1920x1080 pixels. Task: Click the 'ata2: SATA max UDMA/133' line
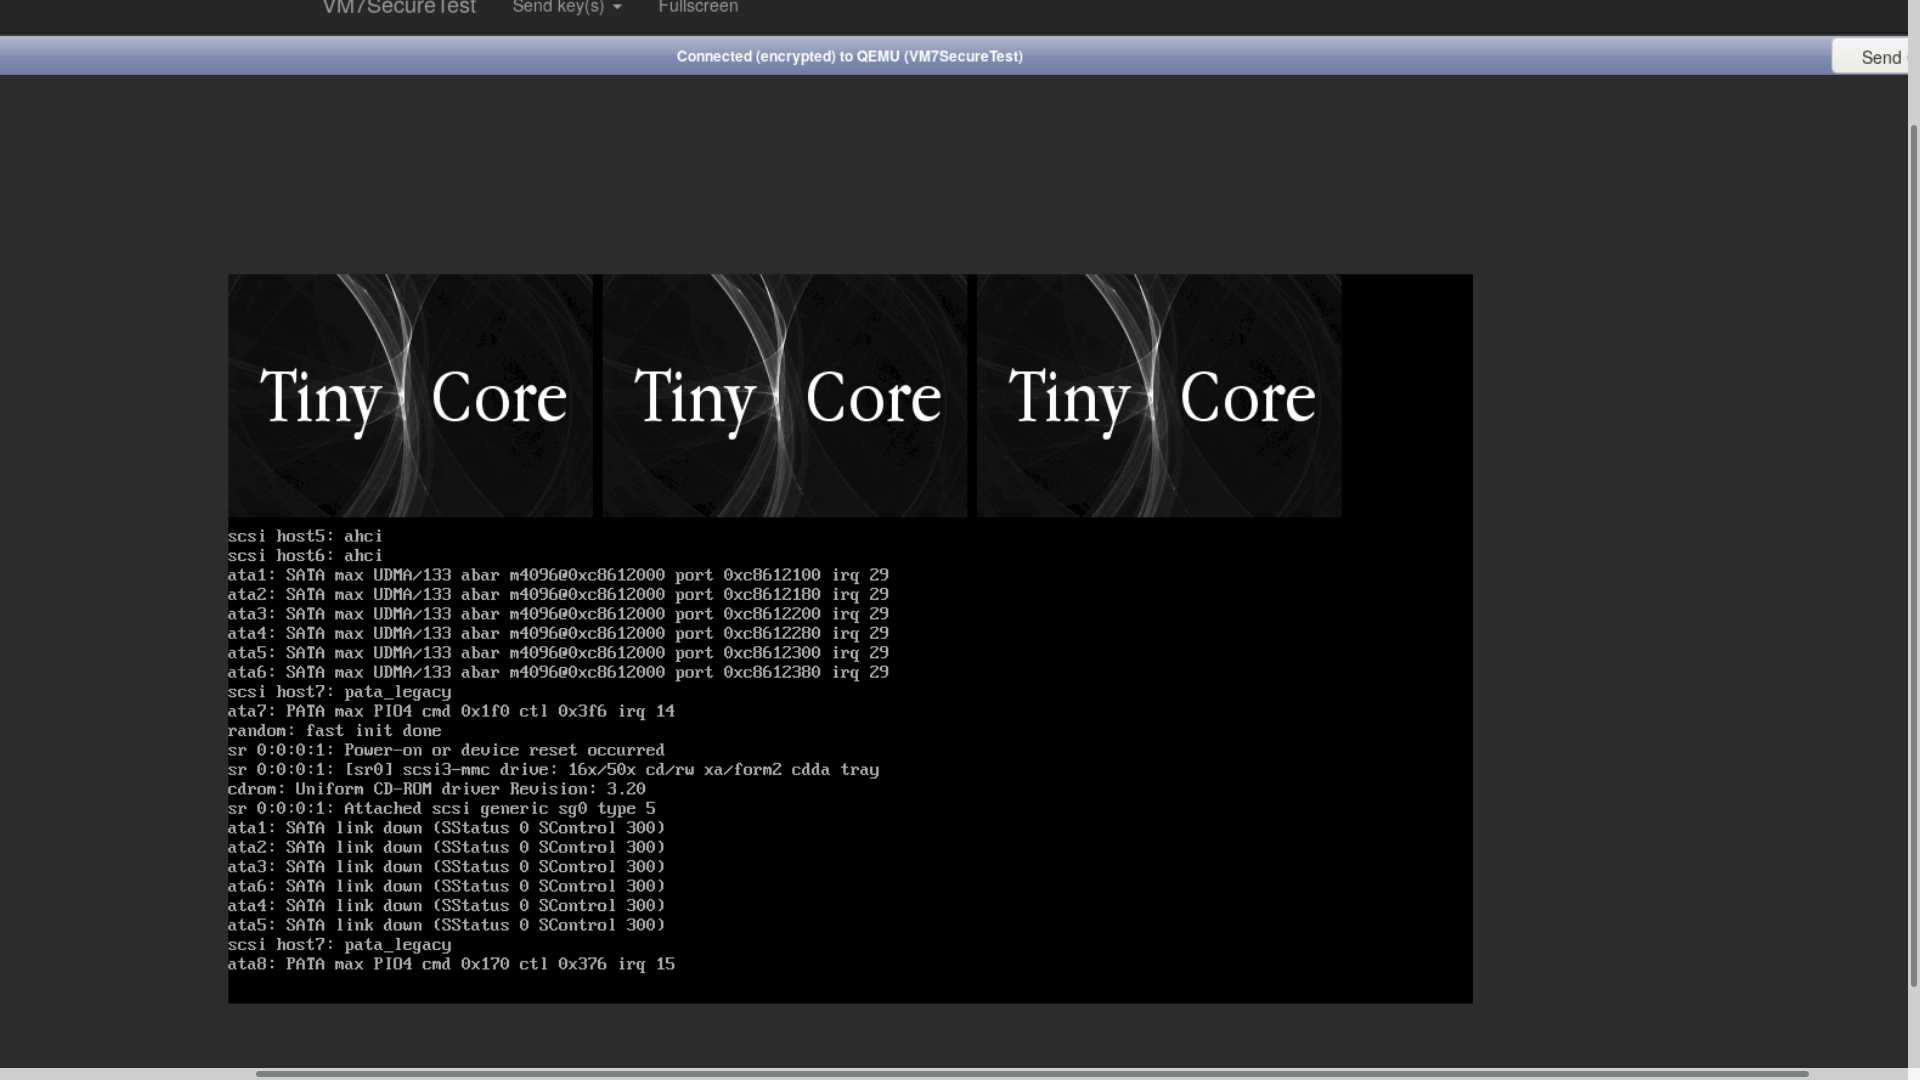pyautogui.click(x=558, y=595)
